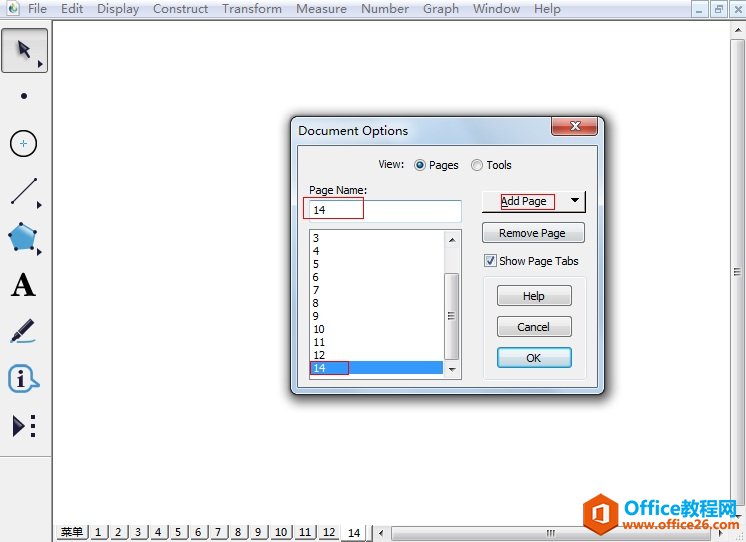This screenshot has width=746, height=542.
Task: Select page 9 in the page list
Action: point(376,316)
